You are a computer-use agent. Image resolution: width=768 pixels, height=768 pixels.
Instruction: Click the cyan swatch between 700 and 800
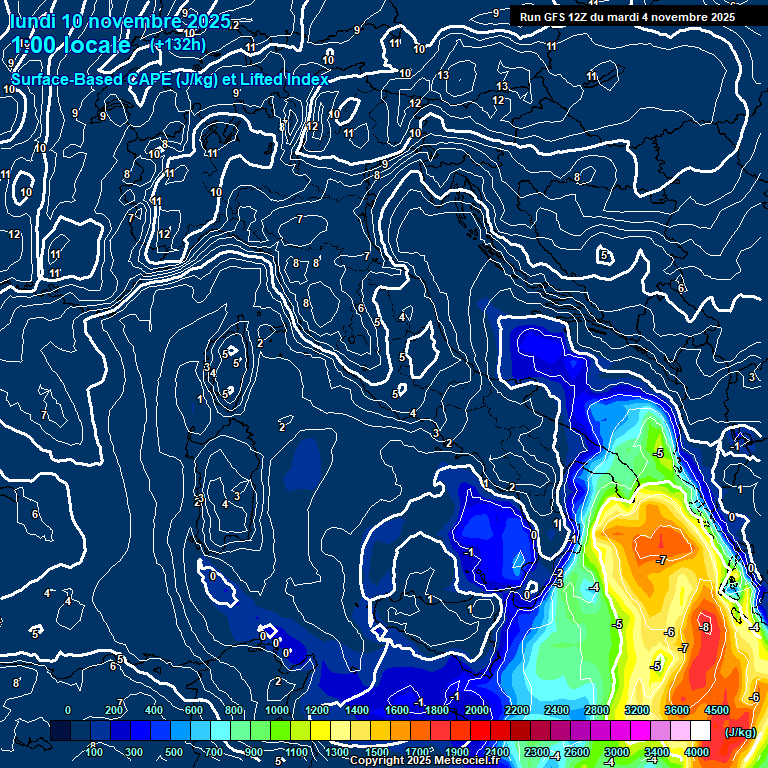(x=220, y=730)
